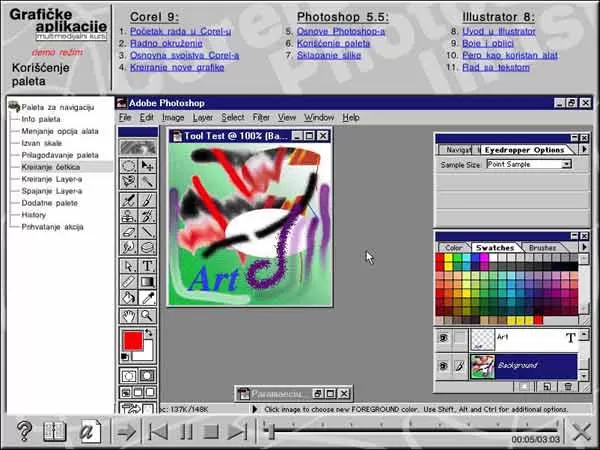
Task: Swap foreground and background colors
Action: (x=148, y=333)
